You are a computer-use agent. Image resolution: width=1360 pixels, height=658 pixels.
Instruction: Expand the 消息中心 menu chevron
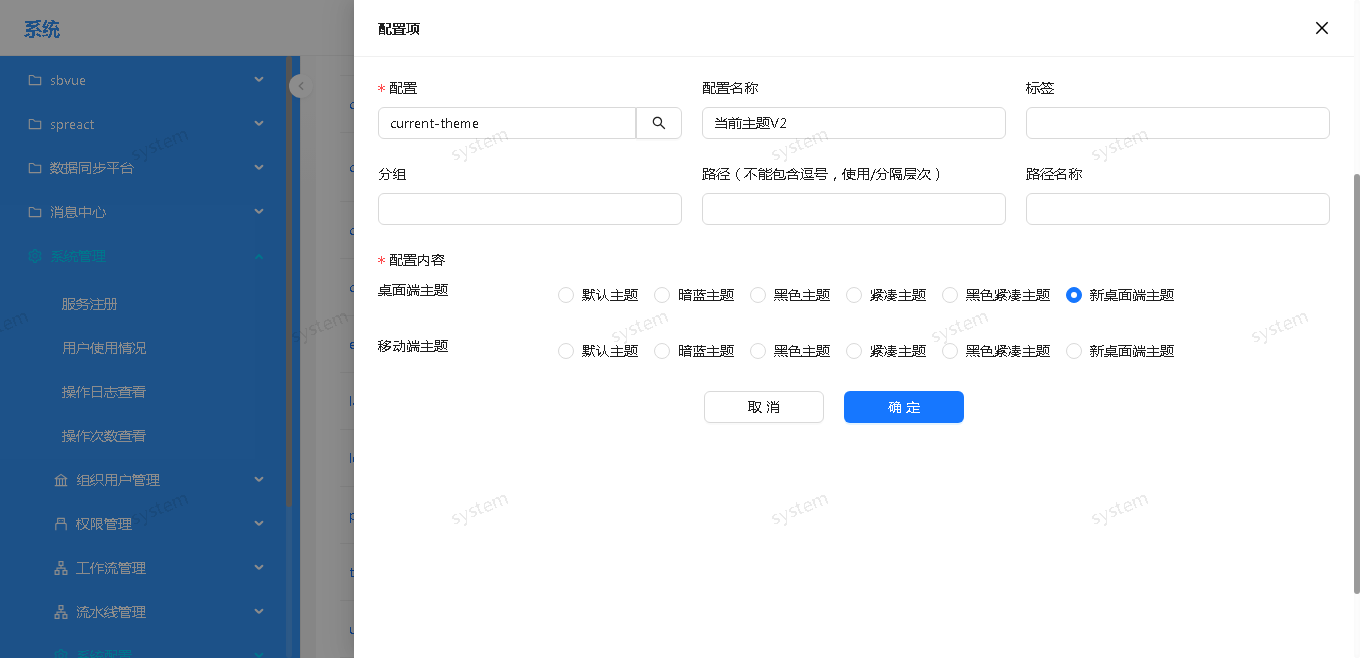(259, 212)
